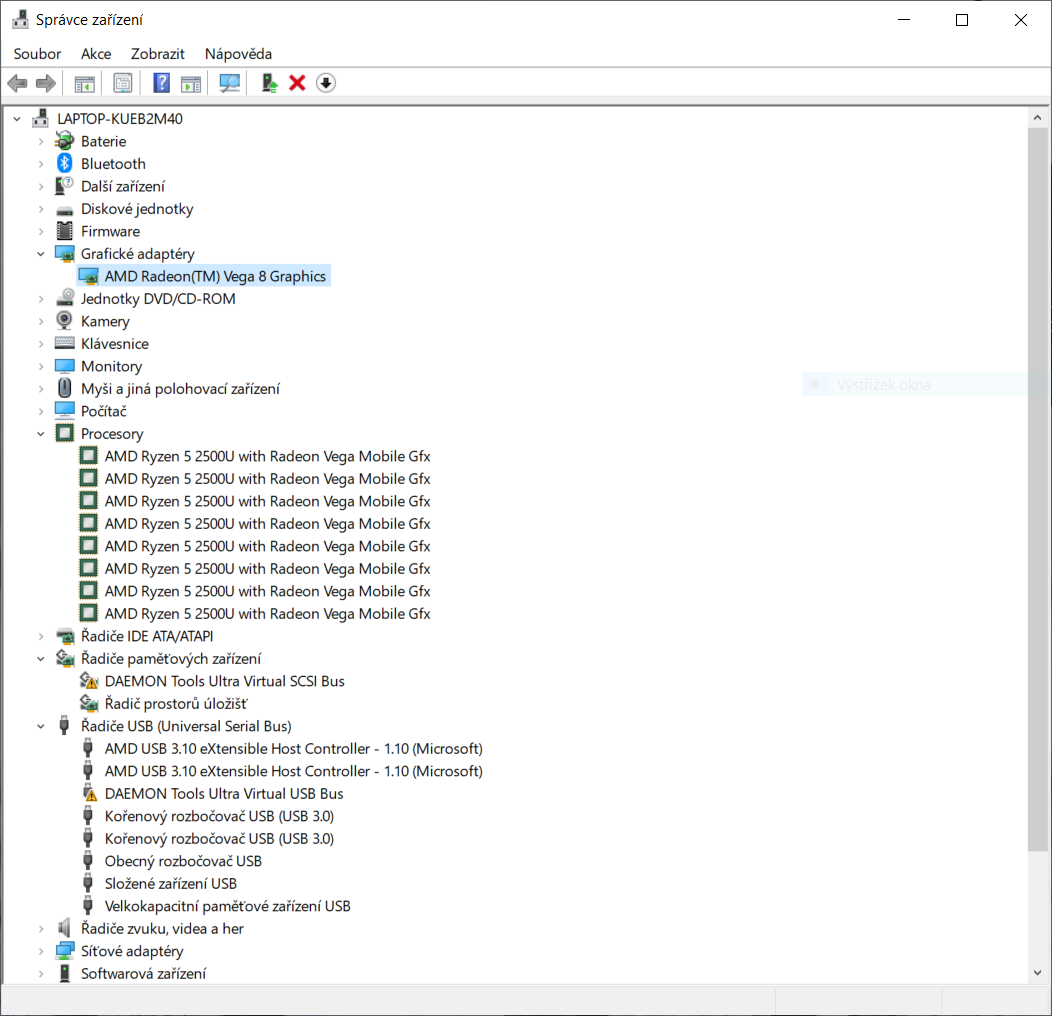Expand the Síťové adaptéry category
This screenshot has width=1052, height=1016.
pyautogui.click(x=41, y=951)
